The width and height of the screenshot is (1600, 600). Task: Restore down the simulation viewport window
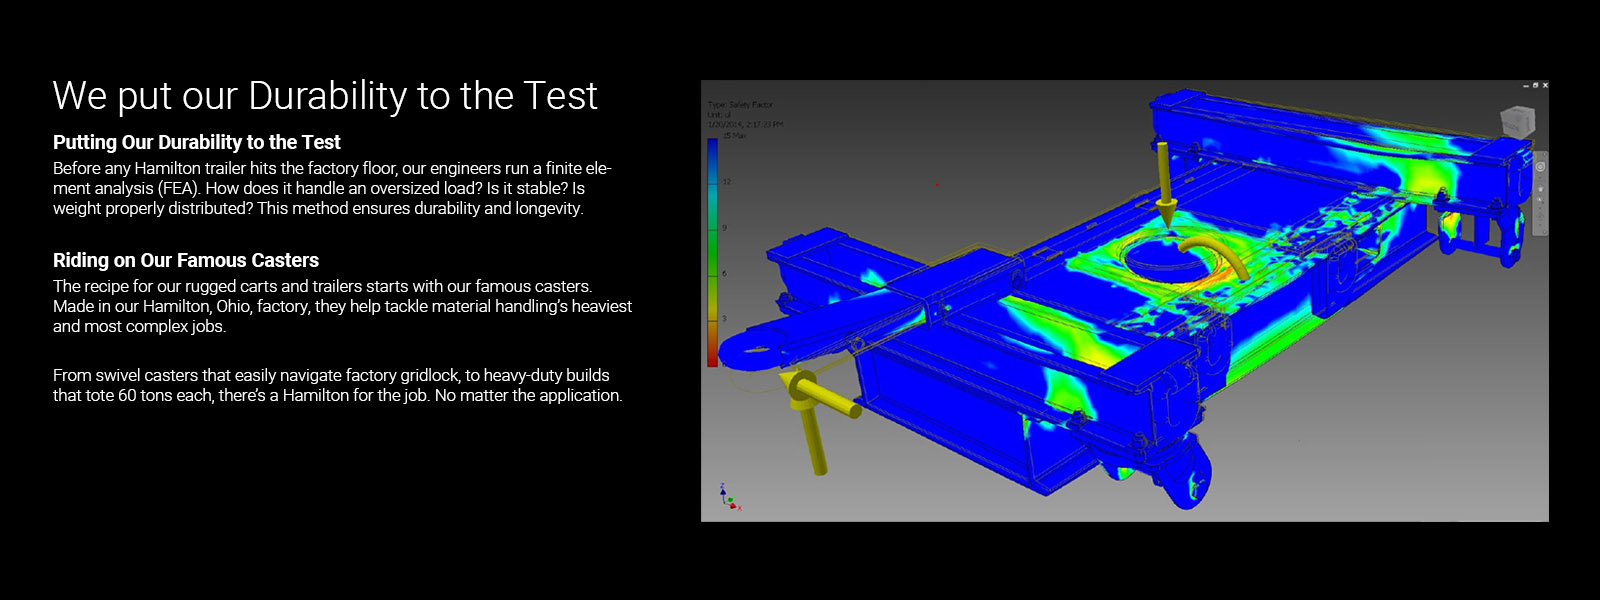1535,86
